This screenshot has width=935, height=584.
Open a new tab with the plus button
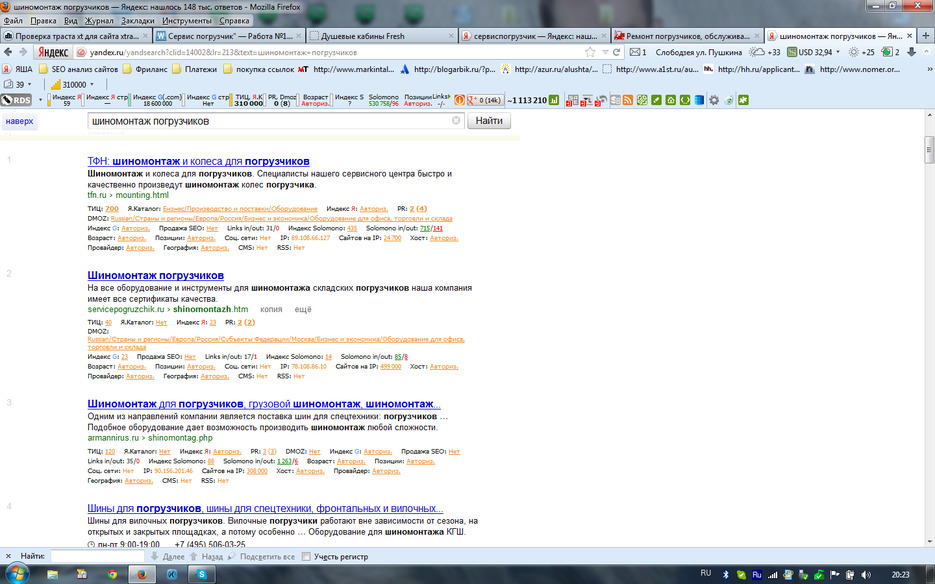click(x=925, y=36)
